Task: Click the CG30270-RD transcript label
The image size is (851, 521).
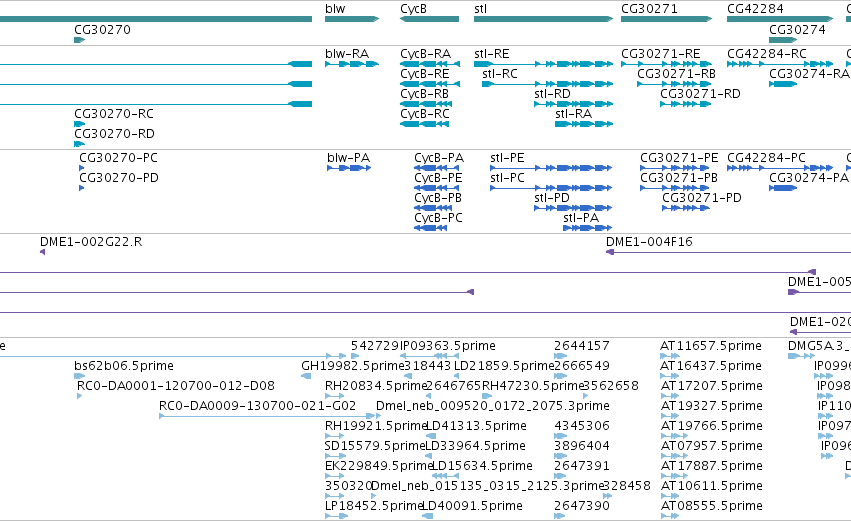Action: tap(114, 134)
